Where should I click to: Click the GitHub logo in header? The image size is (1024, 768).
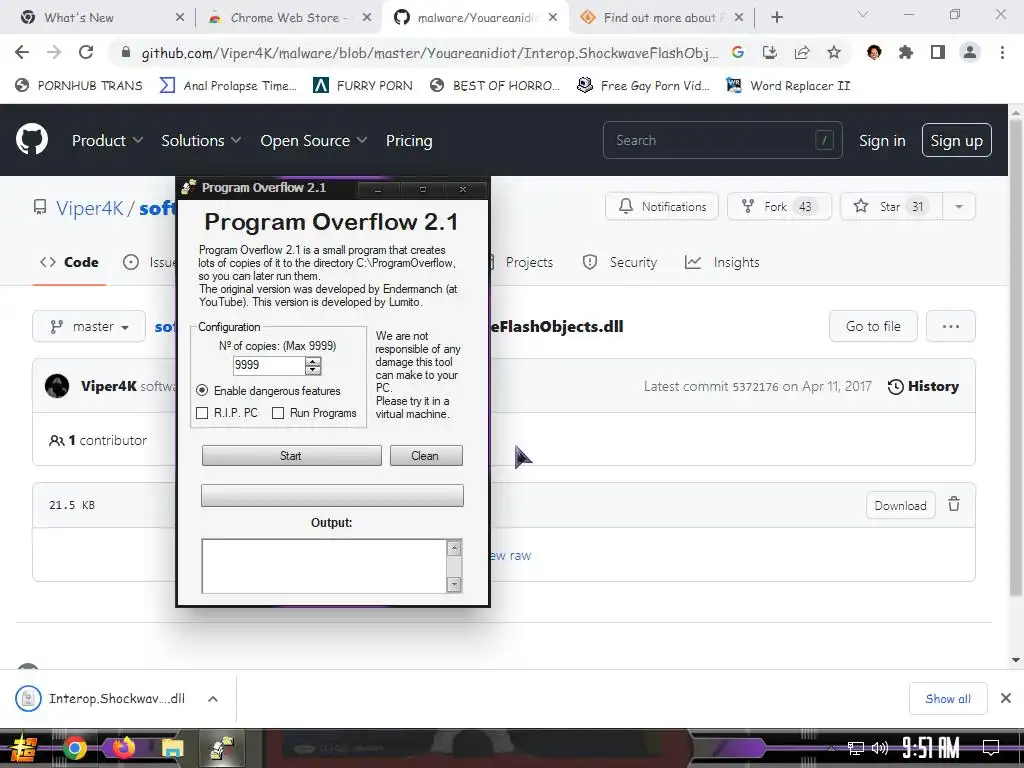click(x=31, y=139)
